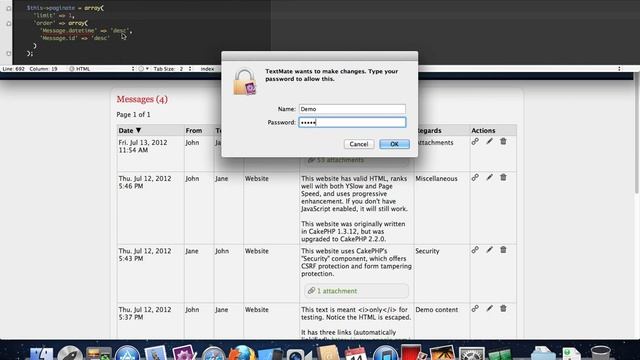Screen dimensions: 640x360
Task: Click the Regards column header
Action: pyautogui.click(x=429, y=131)
